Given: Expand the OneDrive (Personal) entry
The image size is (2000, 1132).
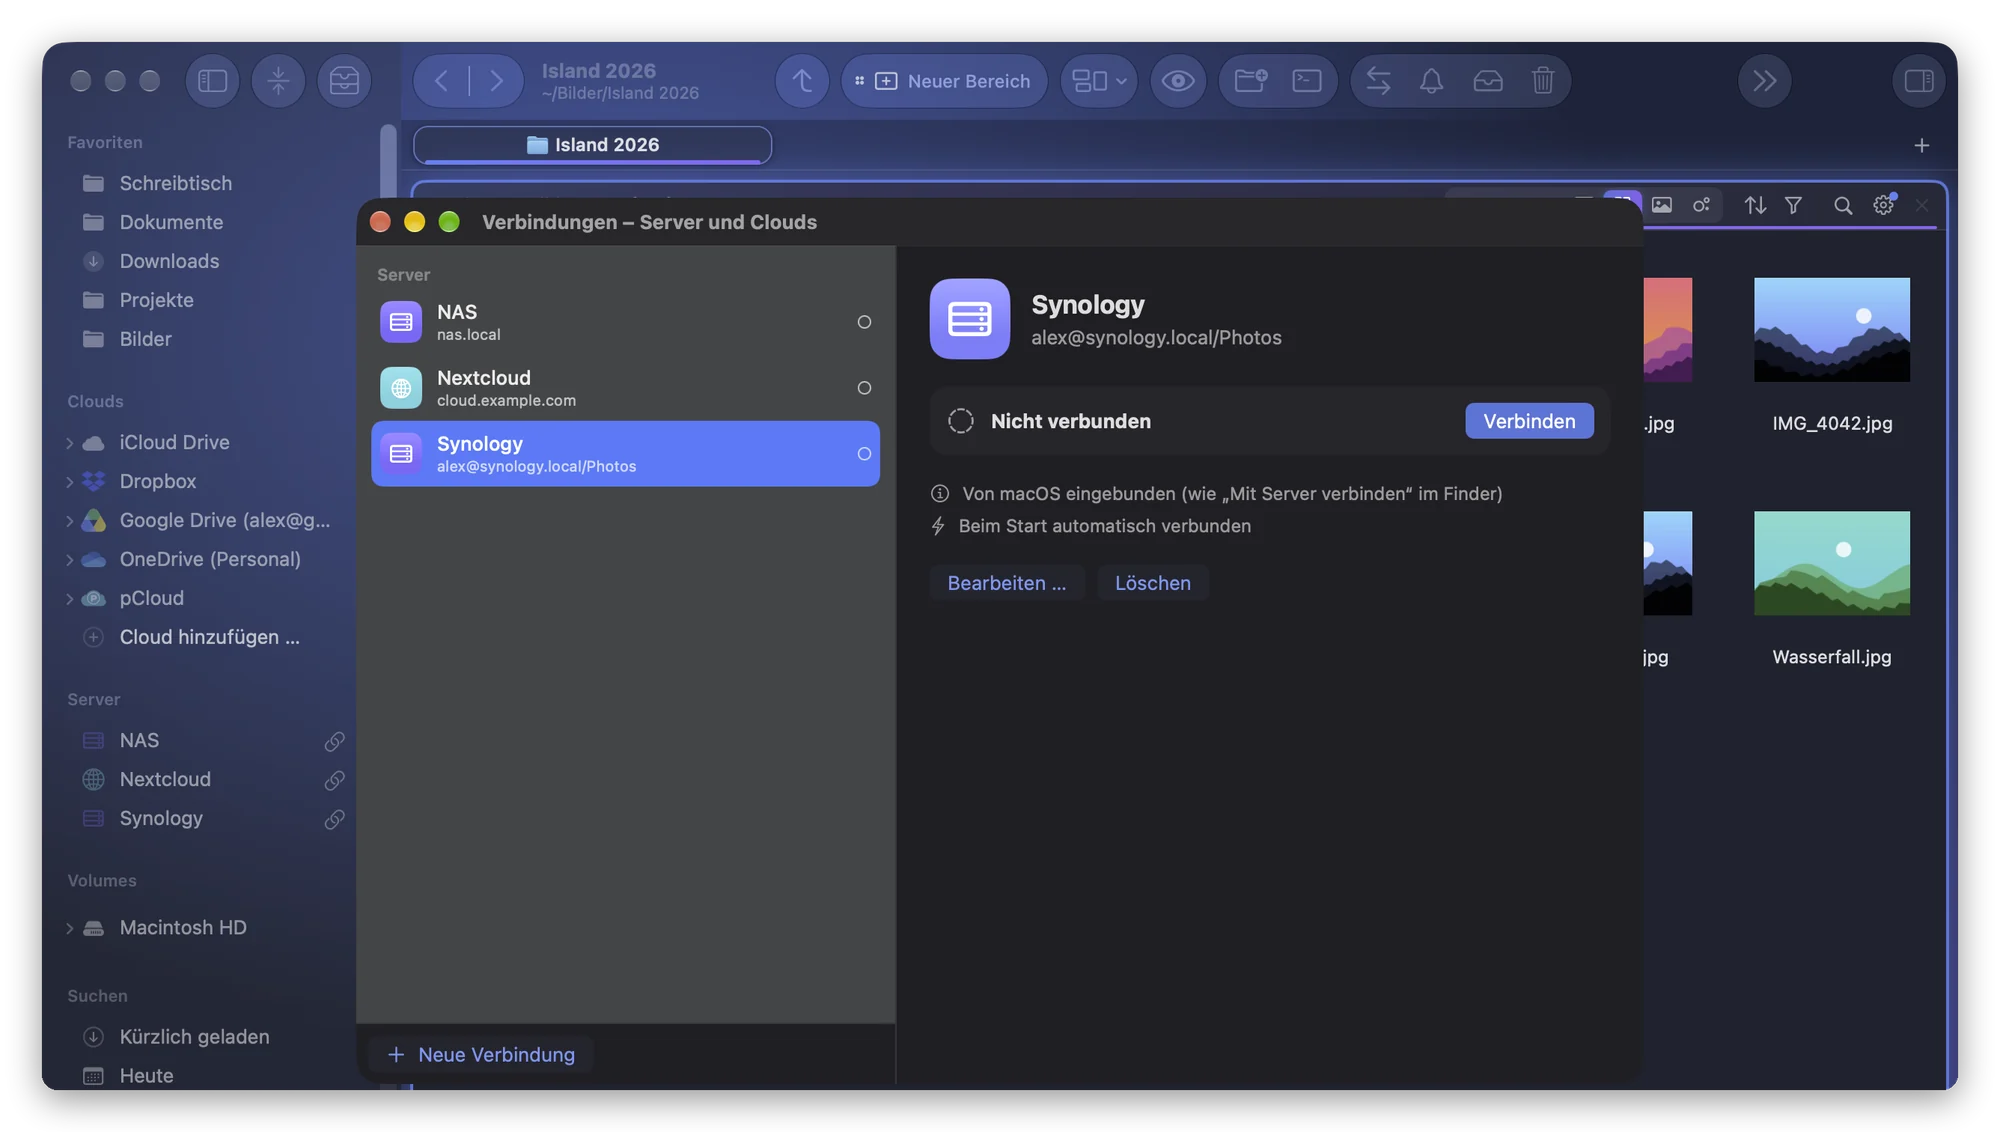Looking at the screenshot, I should 70,560.
